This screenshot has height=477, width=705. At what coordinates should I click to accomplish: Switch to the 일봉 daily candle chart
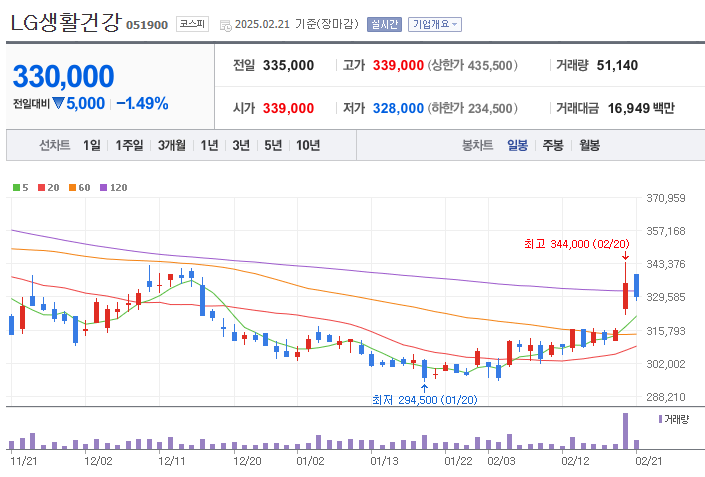click(517, 145)
